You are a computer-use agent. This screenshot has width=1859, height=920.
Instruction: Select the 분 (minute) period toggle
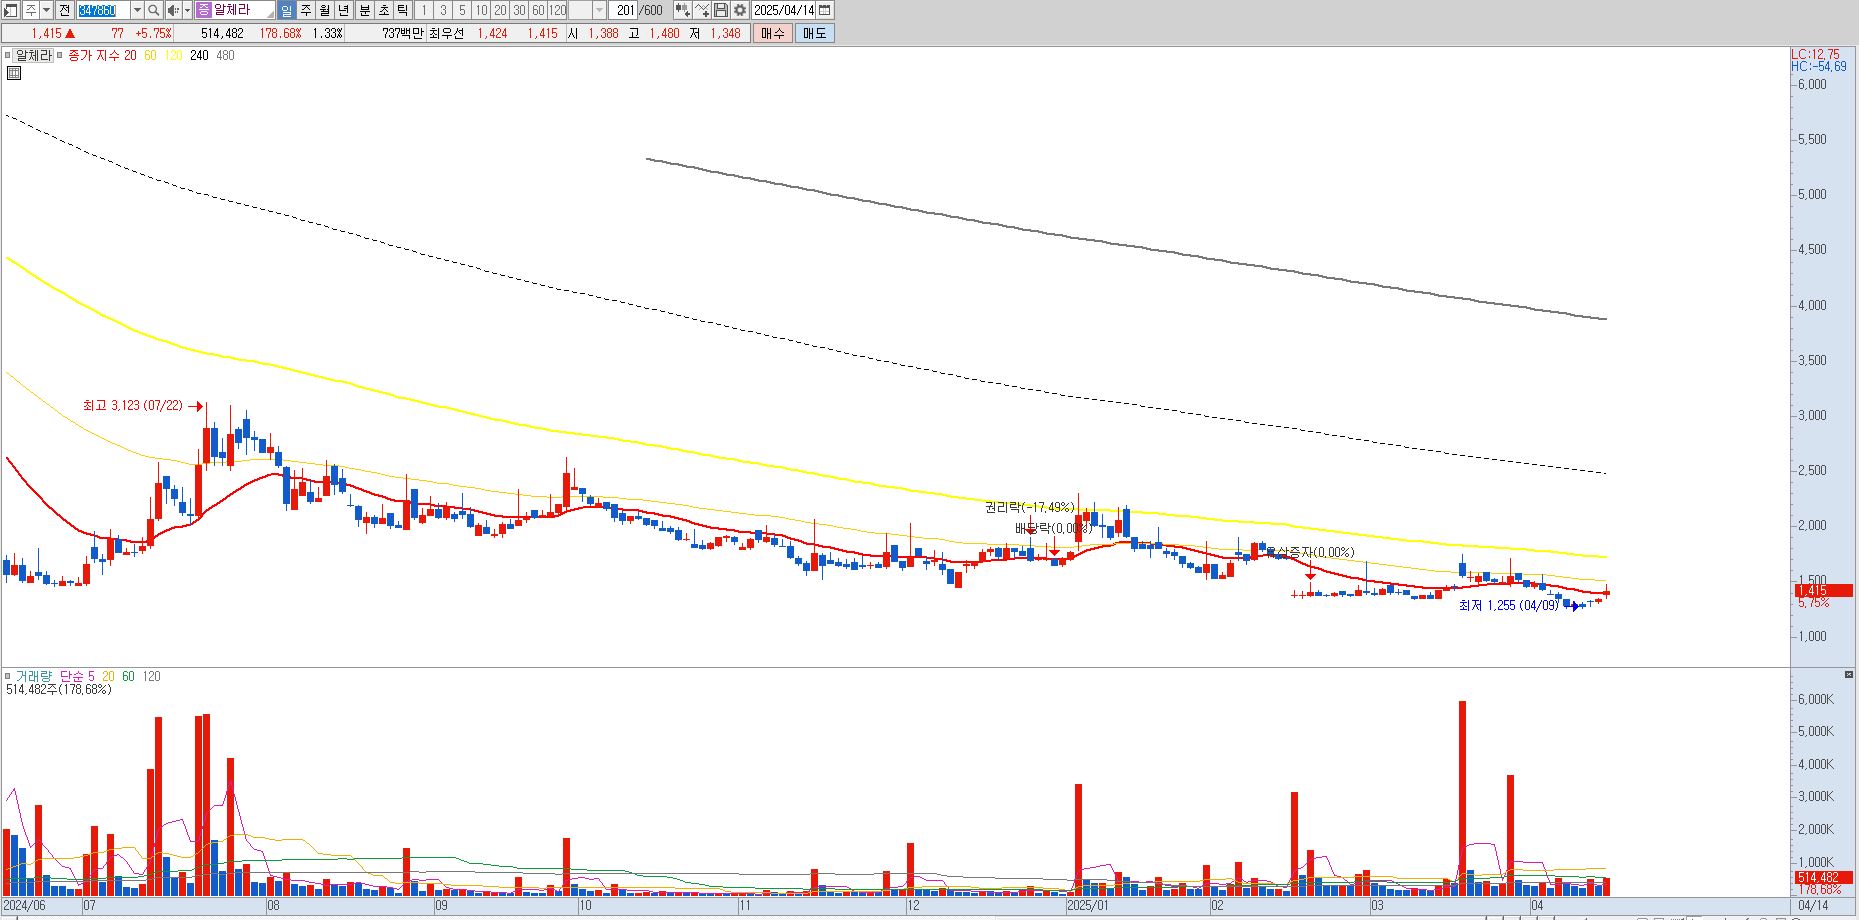(x=364, y=10)
